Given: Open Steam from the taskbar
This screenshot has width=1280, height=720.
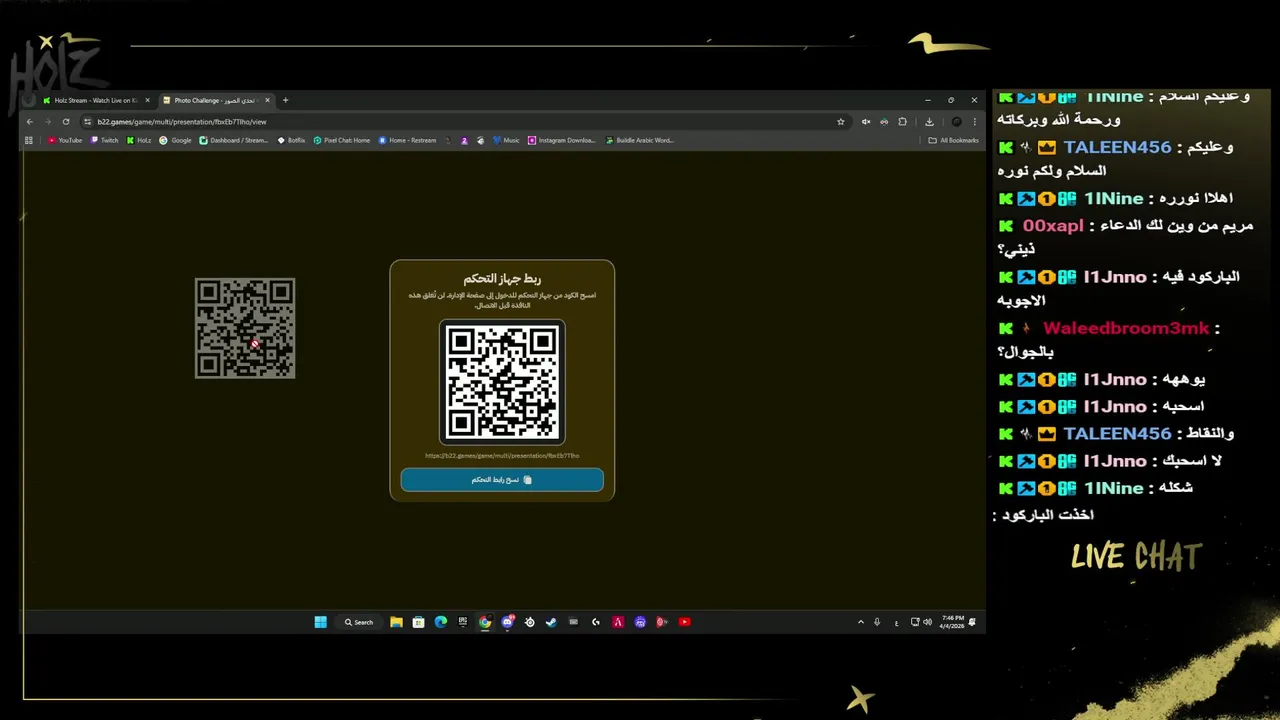Looking at the screenshot, I should coord(551,622).
